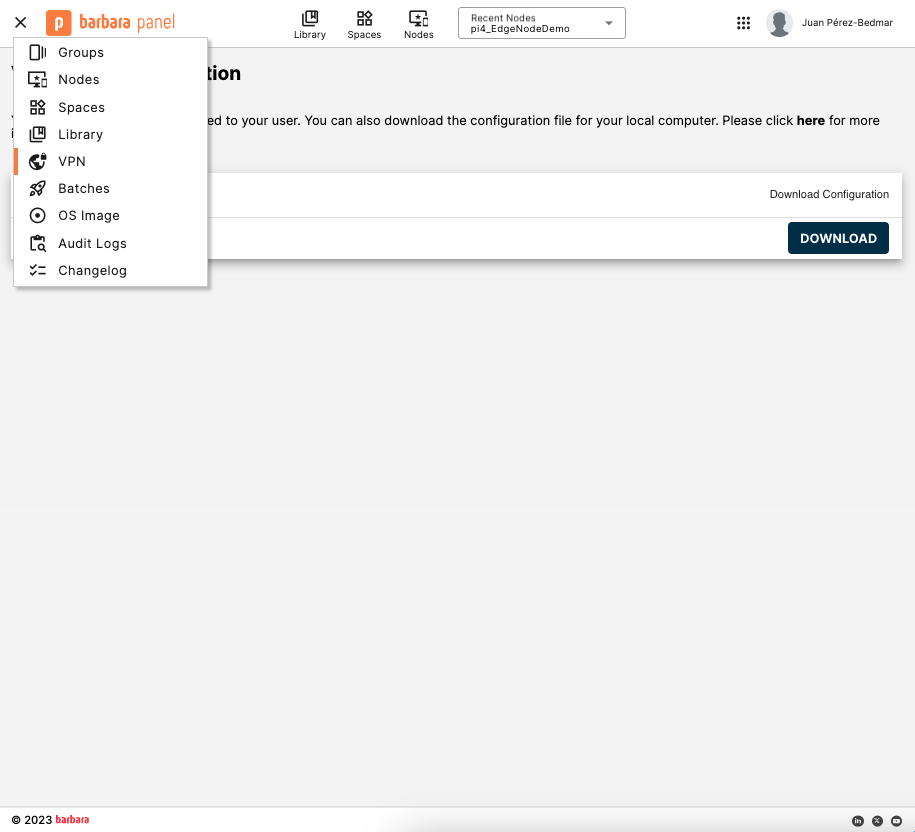Click the DOWNLOAD button
Image resolution: width=915 pixels, height=832 pixels.
point(838,238)
